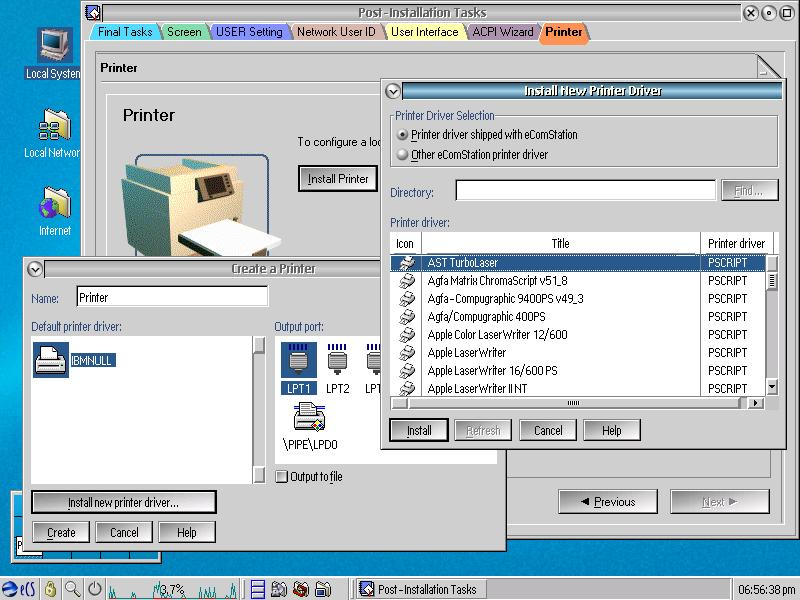The image size is (800, 600).
Task: Select the 'Apple LaserWriter II NT' title text
Action: [x=478, y=389]
